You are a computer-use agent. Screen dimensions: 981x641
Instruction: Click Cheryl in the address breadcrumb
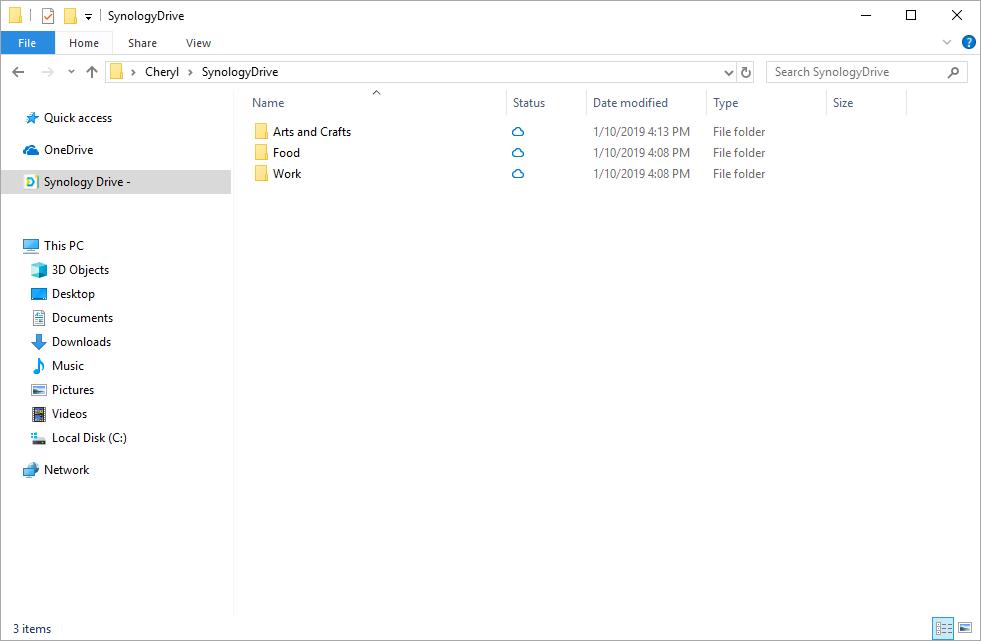162,72
